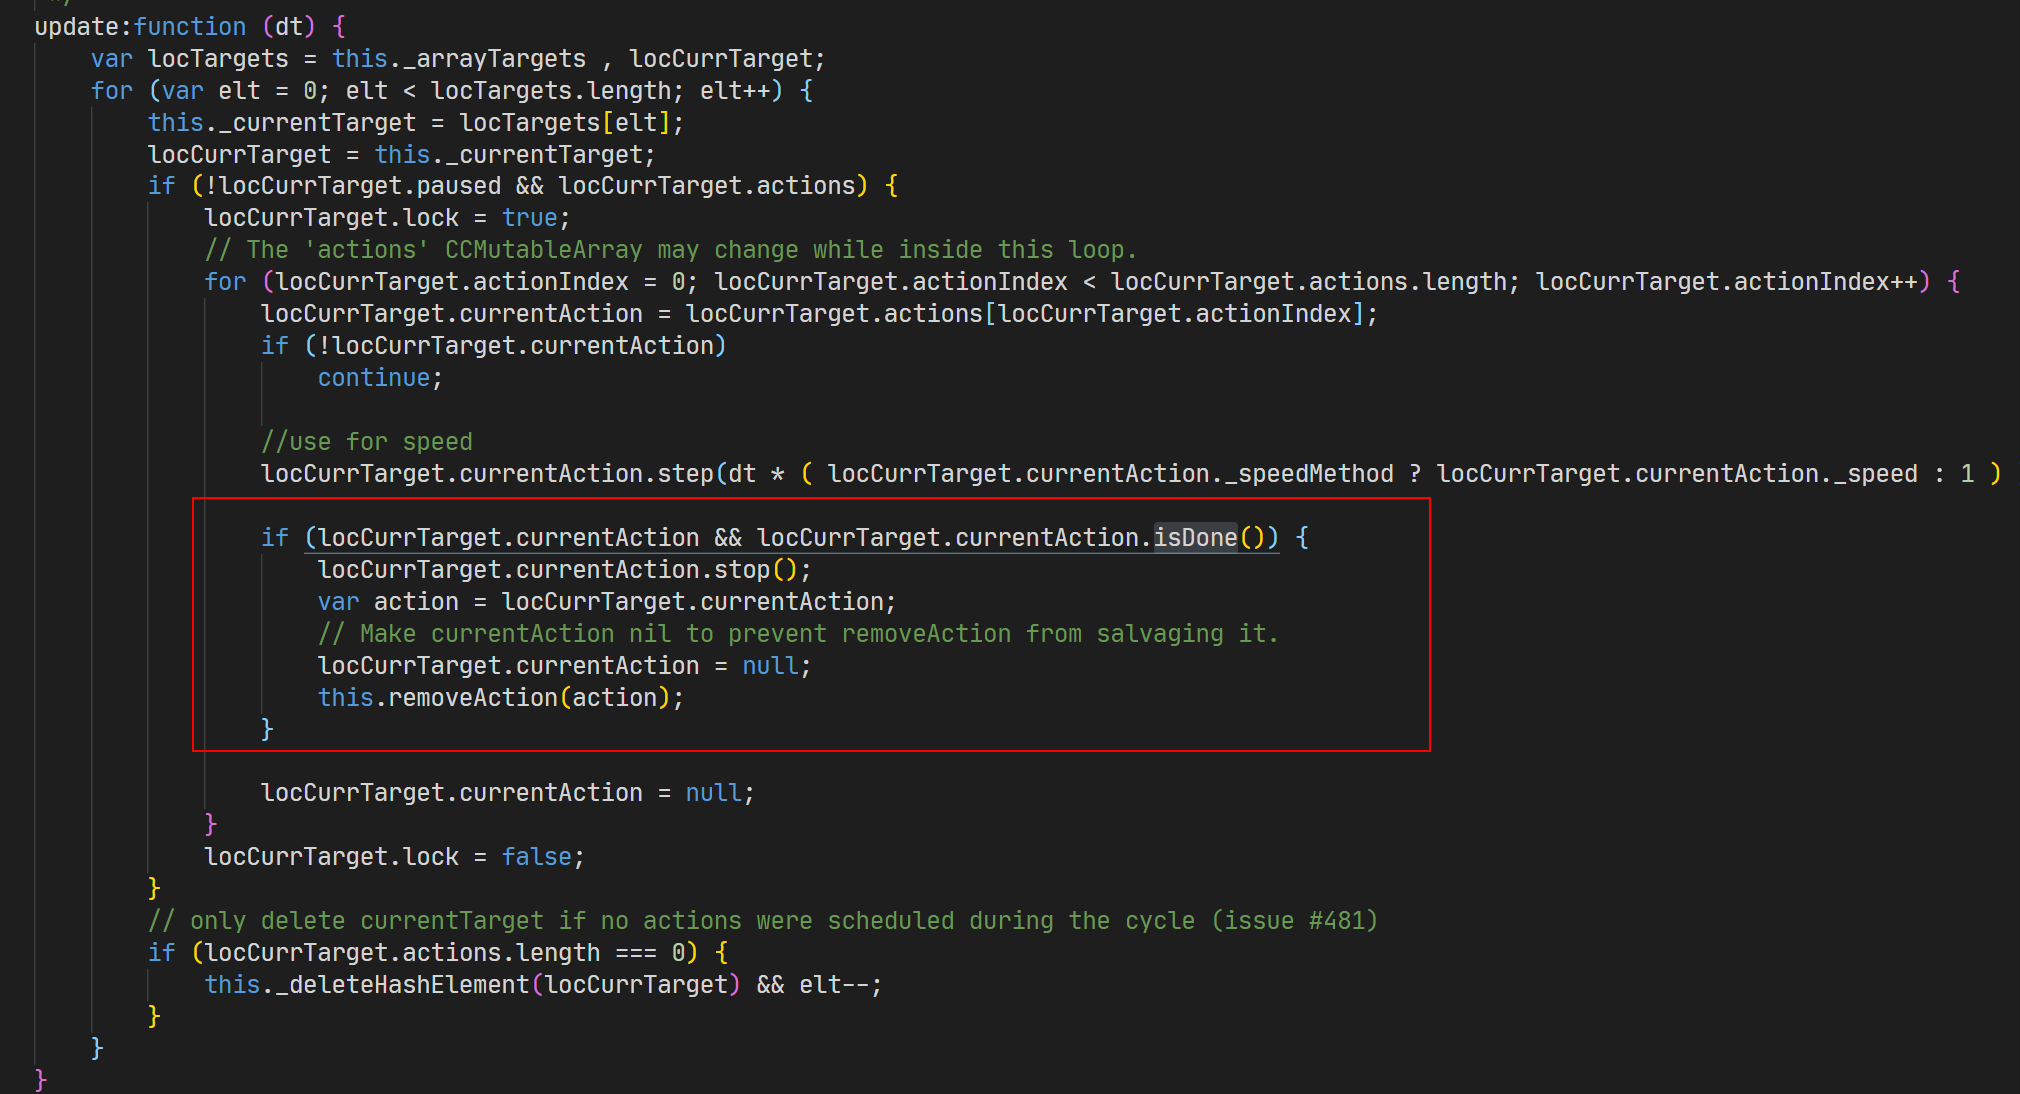This screenshot has height=1094, width=2020.
Task: Click the stop() call on currentAction
Action: coord(741,570)
